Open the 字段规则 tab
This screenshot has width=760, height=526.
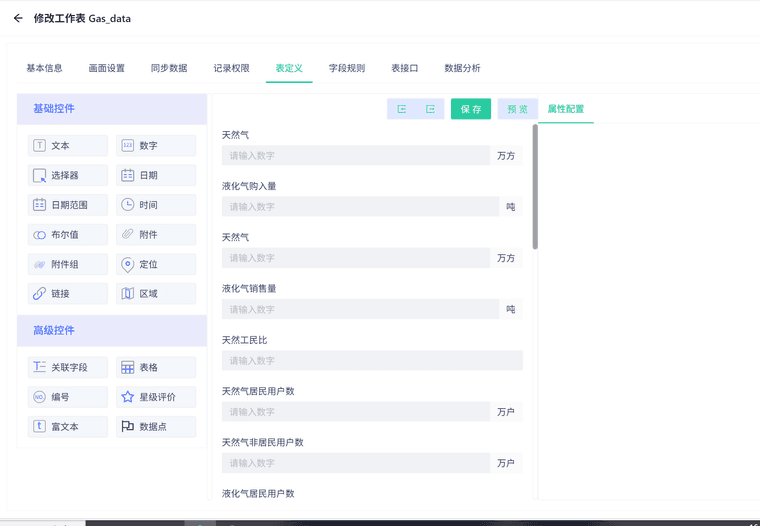[x=347, y=68]
